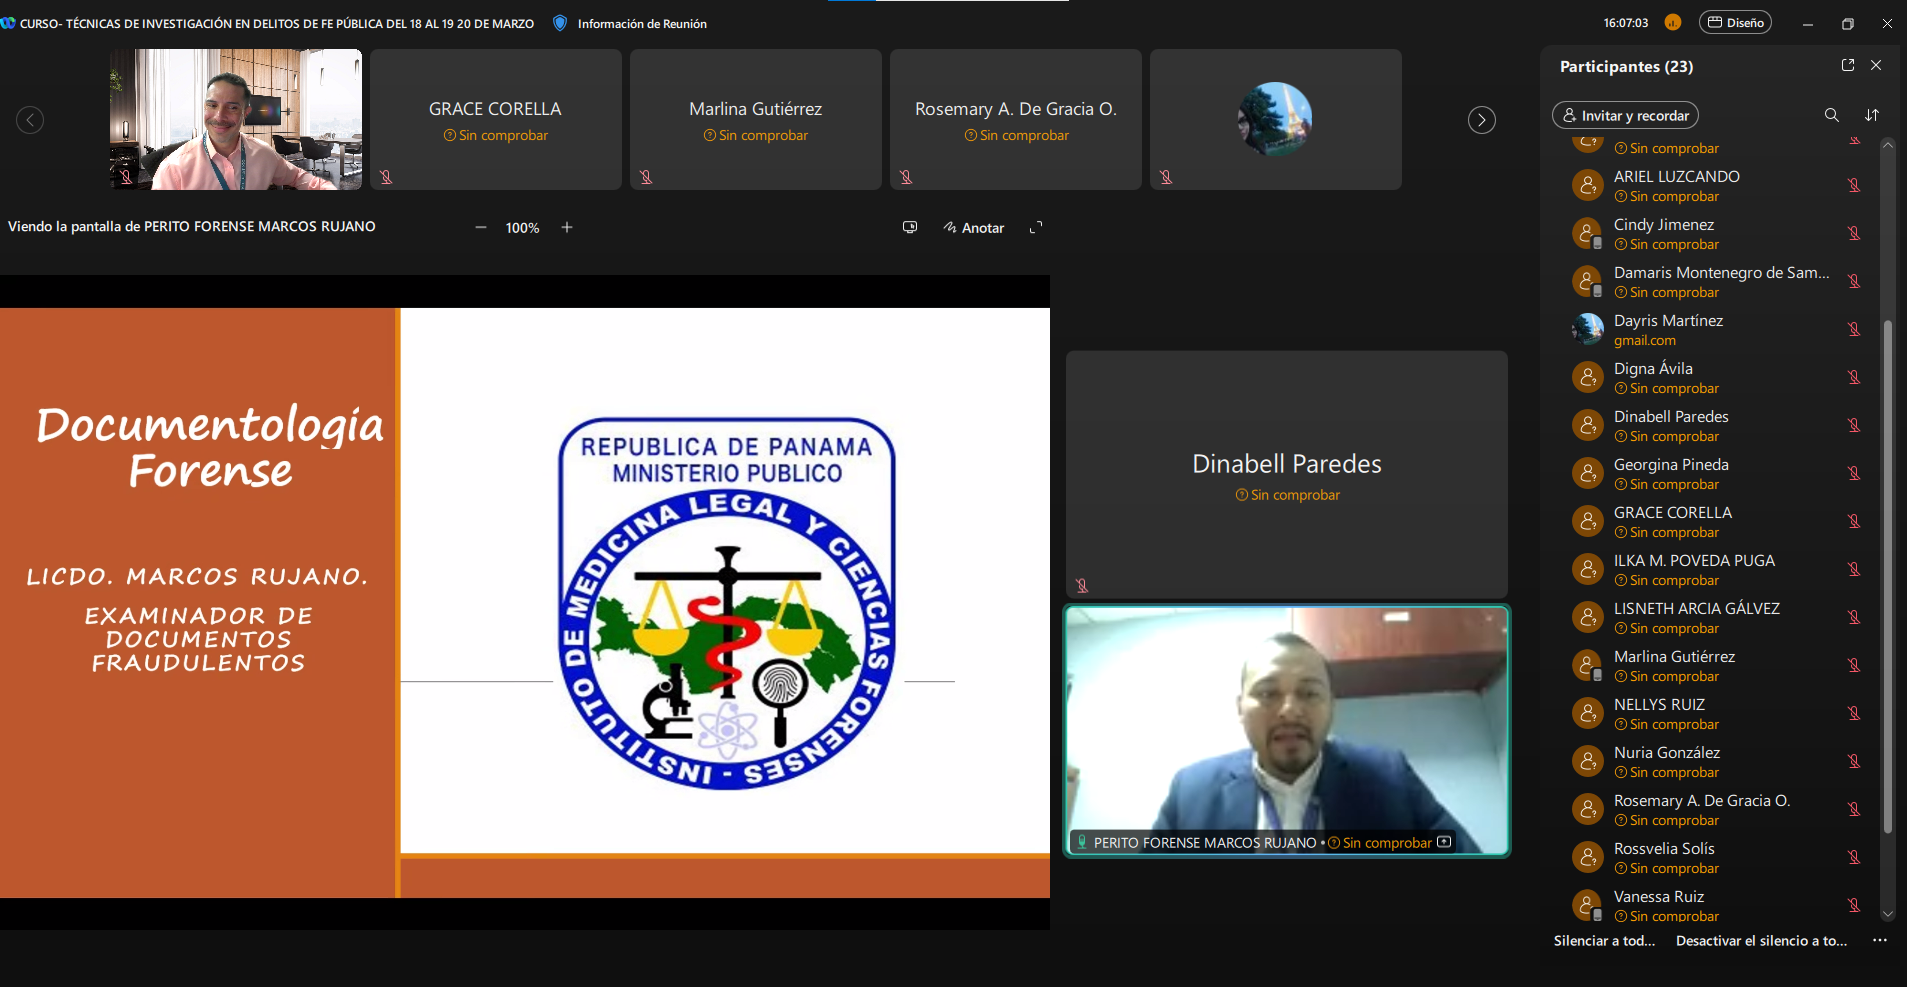Show next video thumbnails with right arrow
The image size is (1907, 987).
(x=1481, y=120)
